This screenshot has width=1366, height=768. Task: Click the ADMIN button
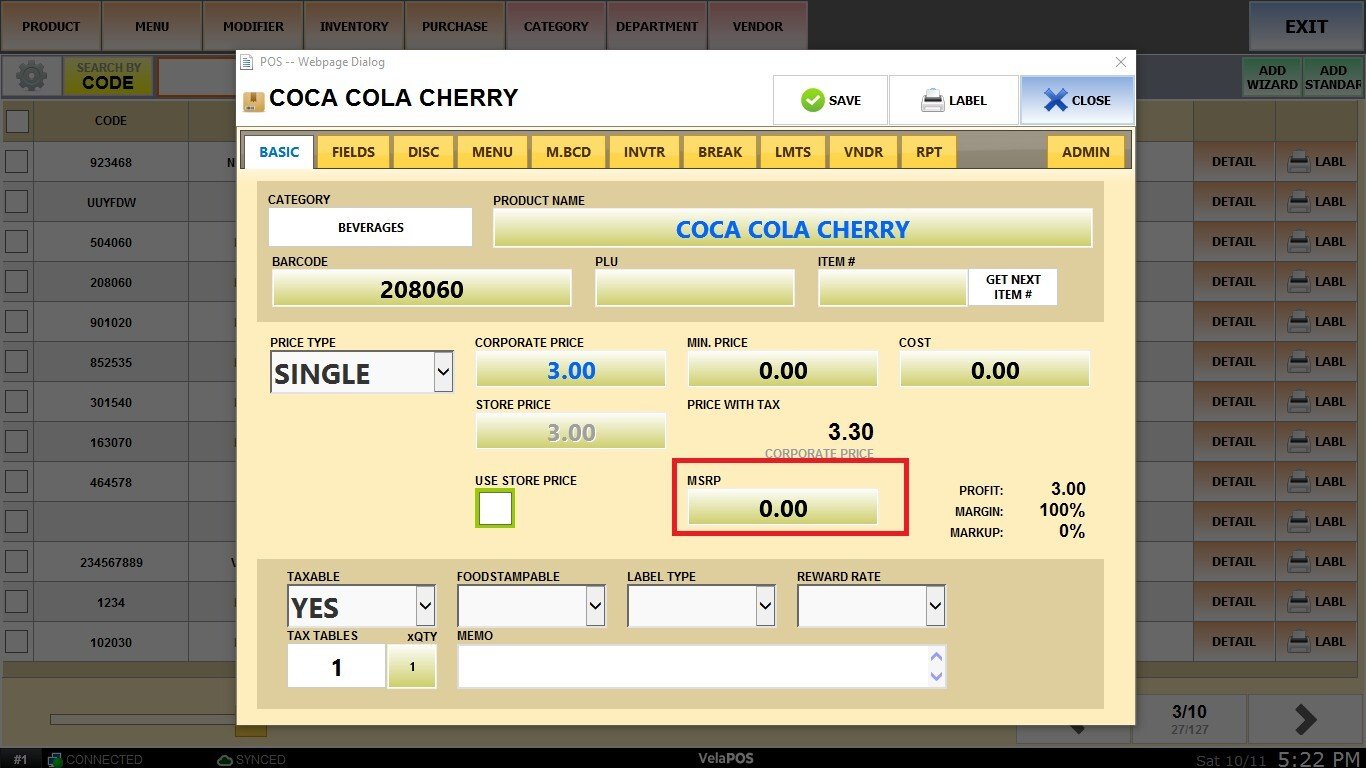click(1085, 152)
